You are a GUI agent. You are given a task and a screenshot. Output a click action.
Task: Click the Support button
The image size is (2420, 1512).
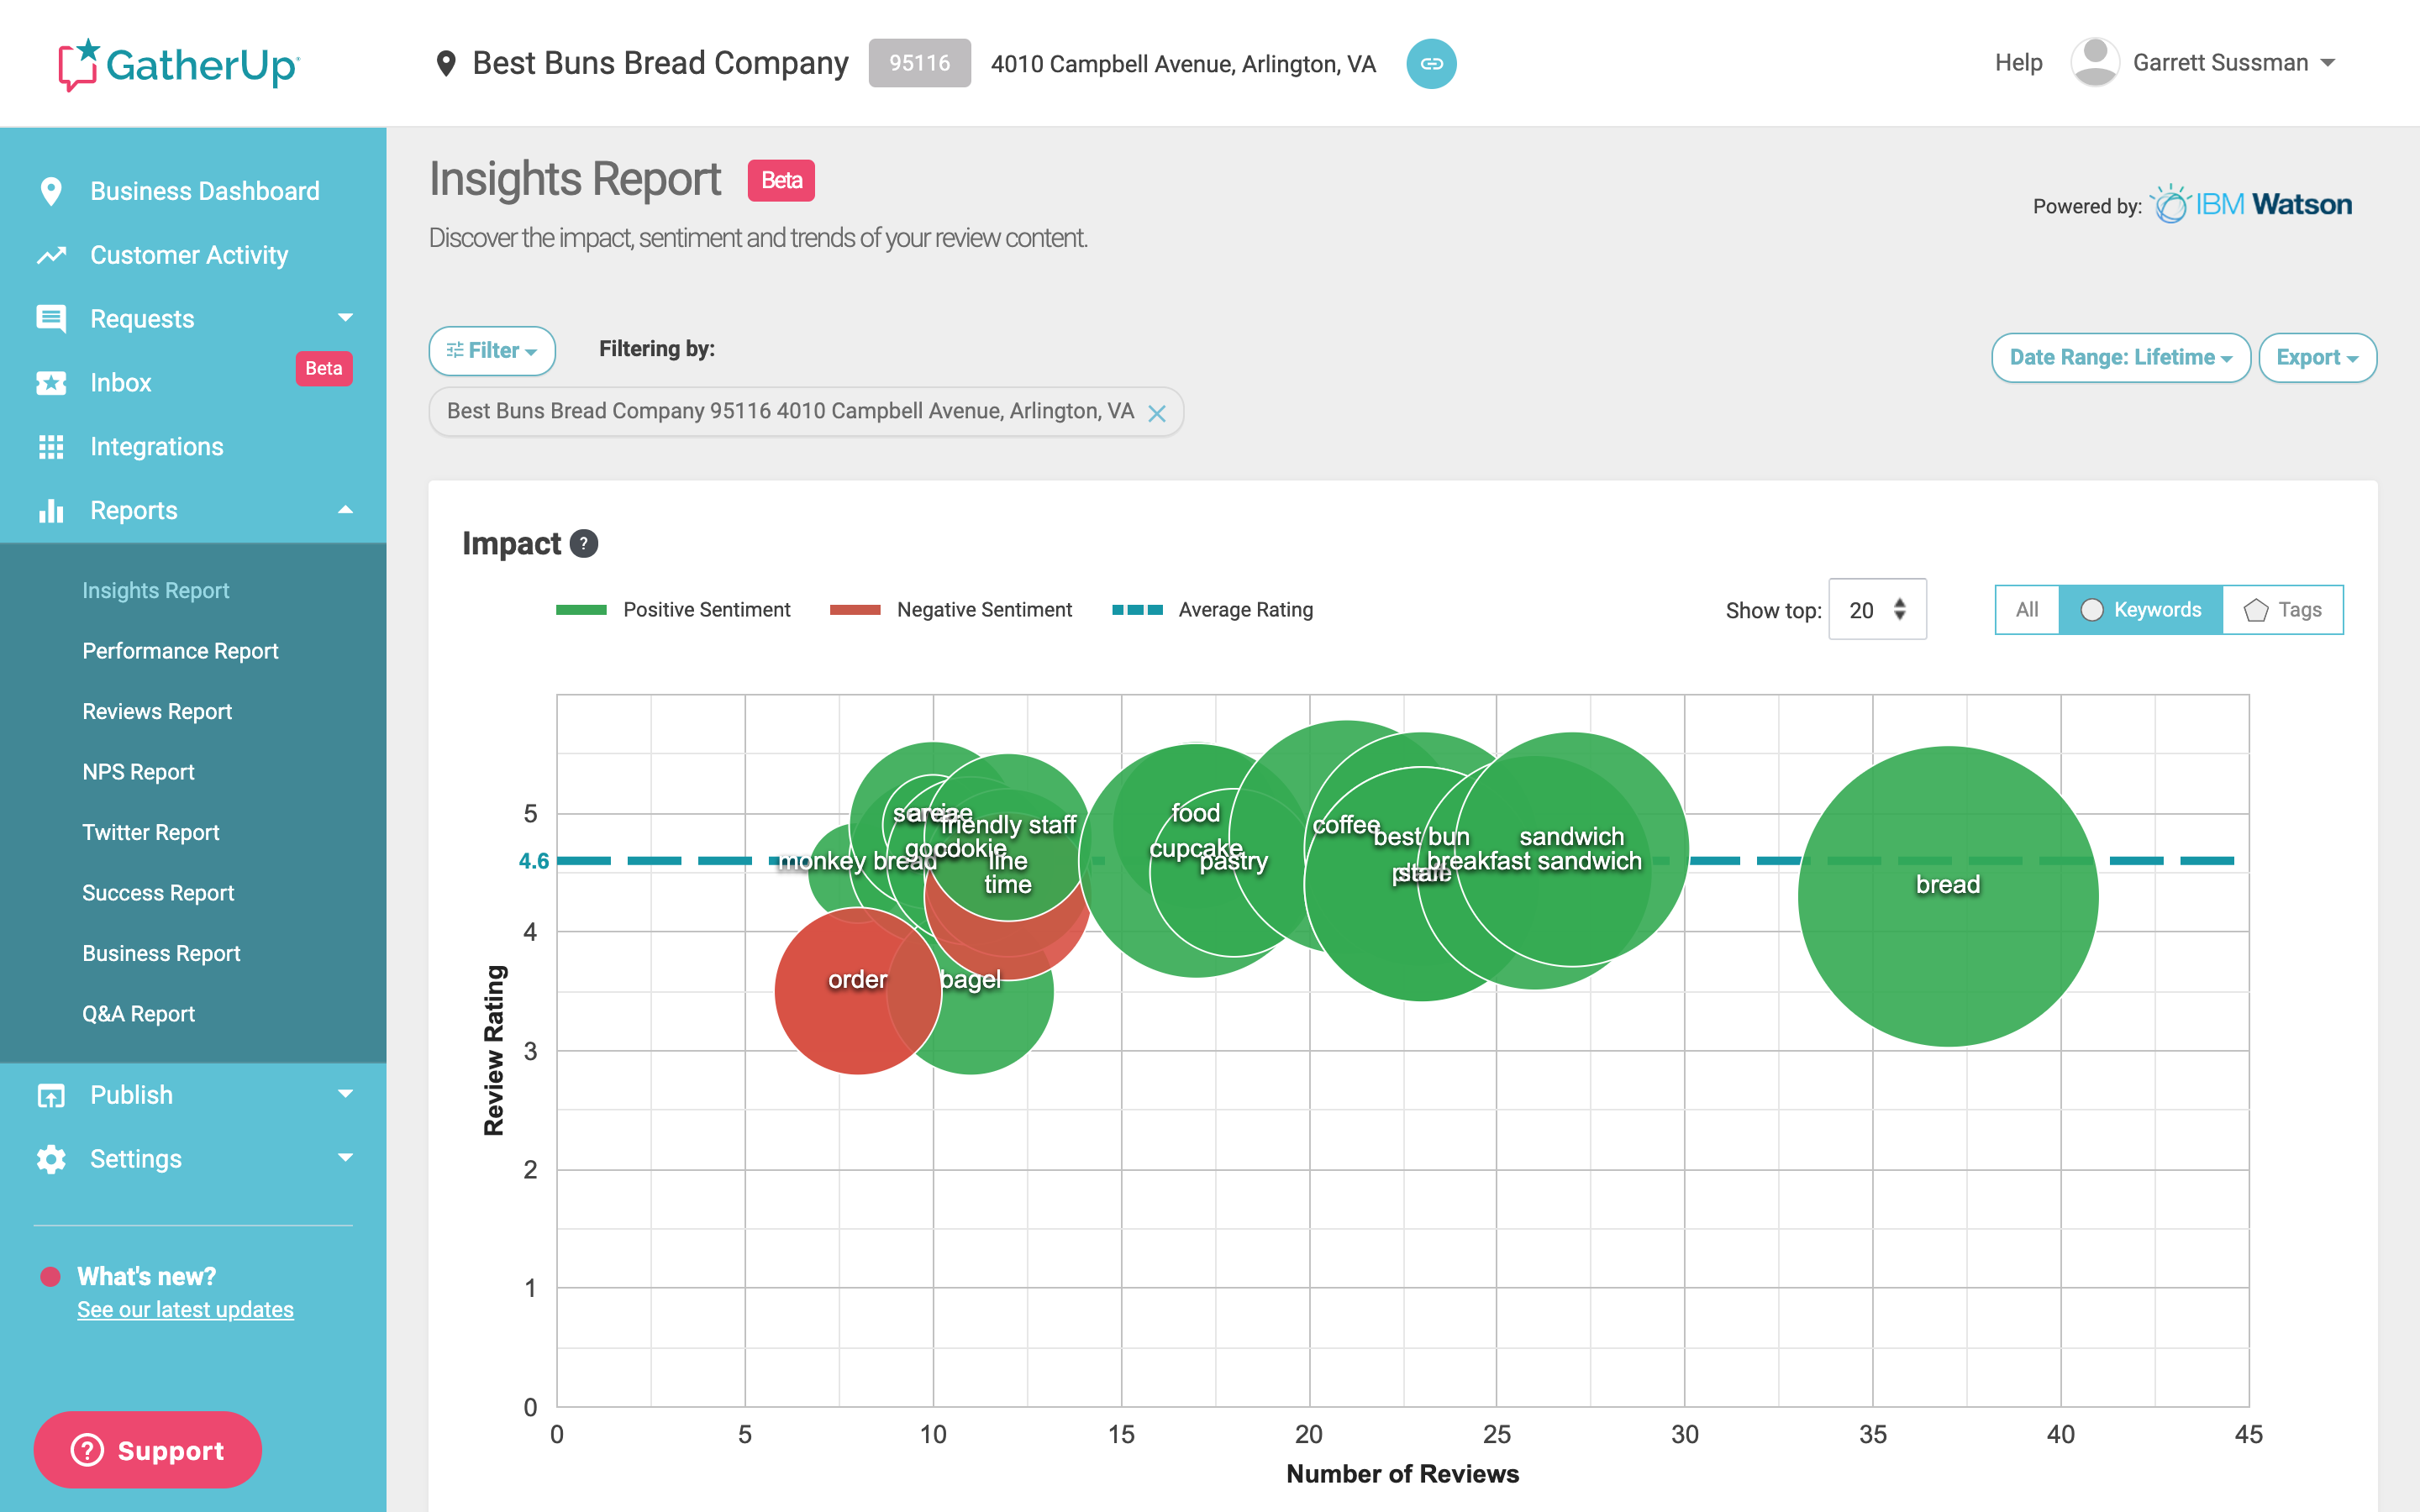tap(148, 1450)
